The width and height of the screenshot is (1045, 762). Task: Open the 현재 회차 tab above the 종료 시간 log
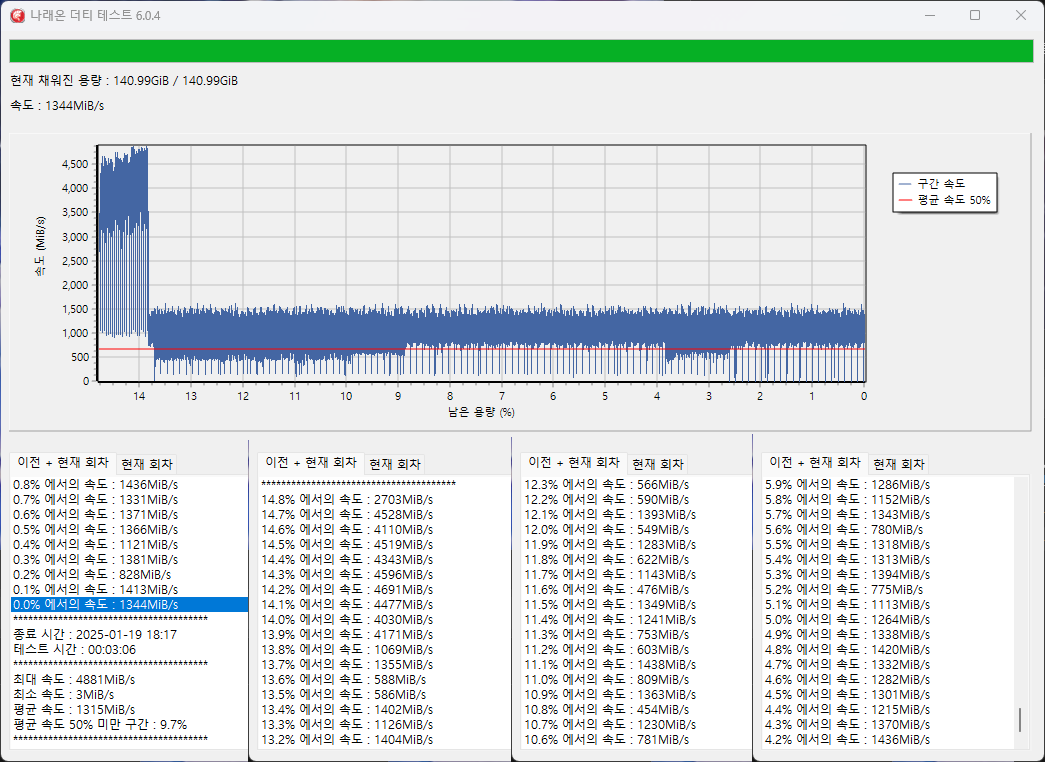[147, 464]
